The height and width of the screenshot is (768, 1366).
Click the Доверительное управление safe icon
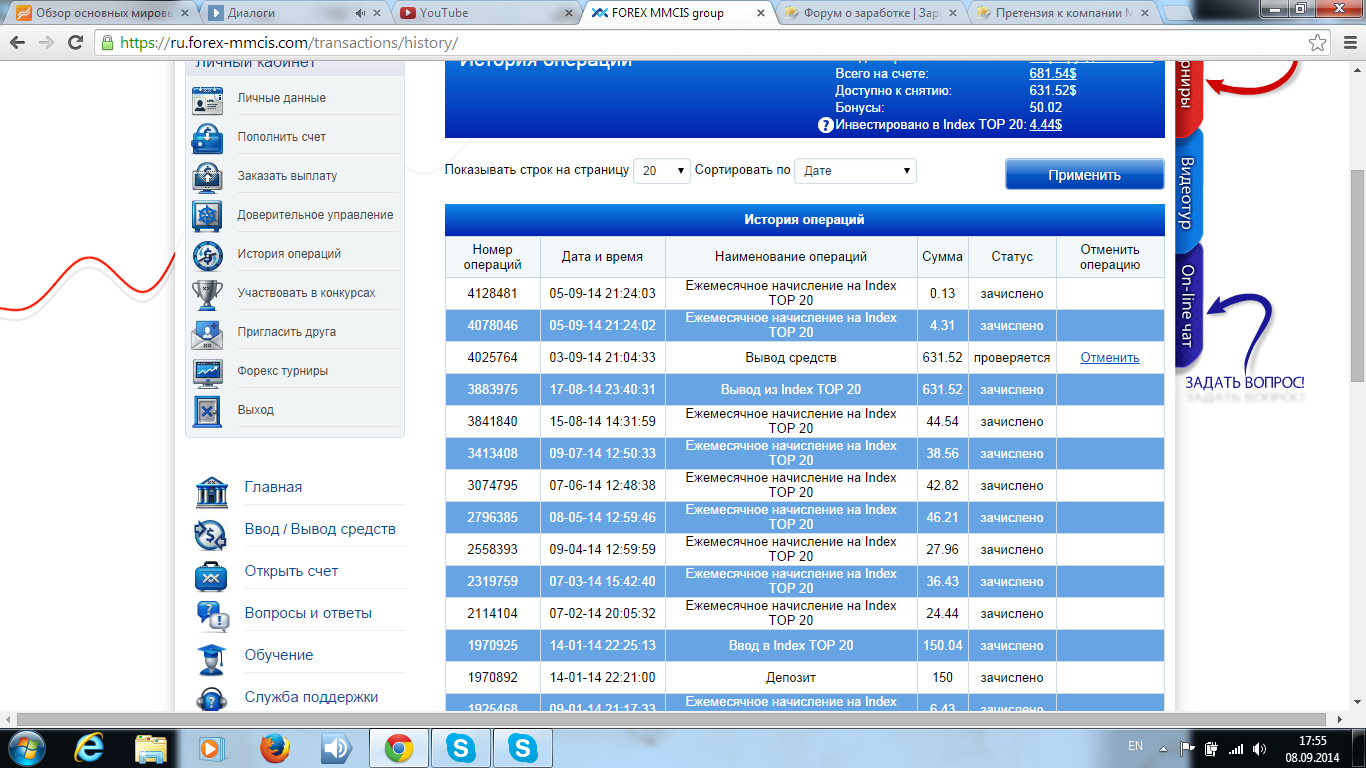tap(207, 216)
